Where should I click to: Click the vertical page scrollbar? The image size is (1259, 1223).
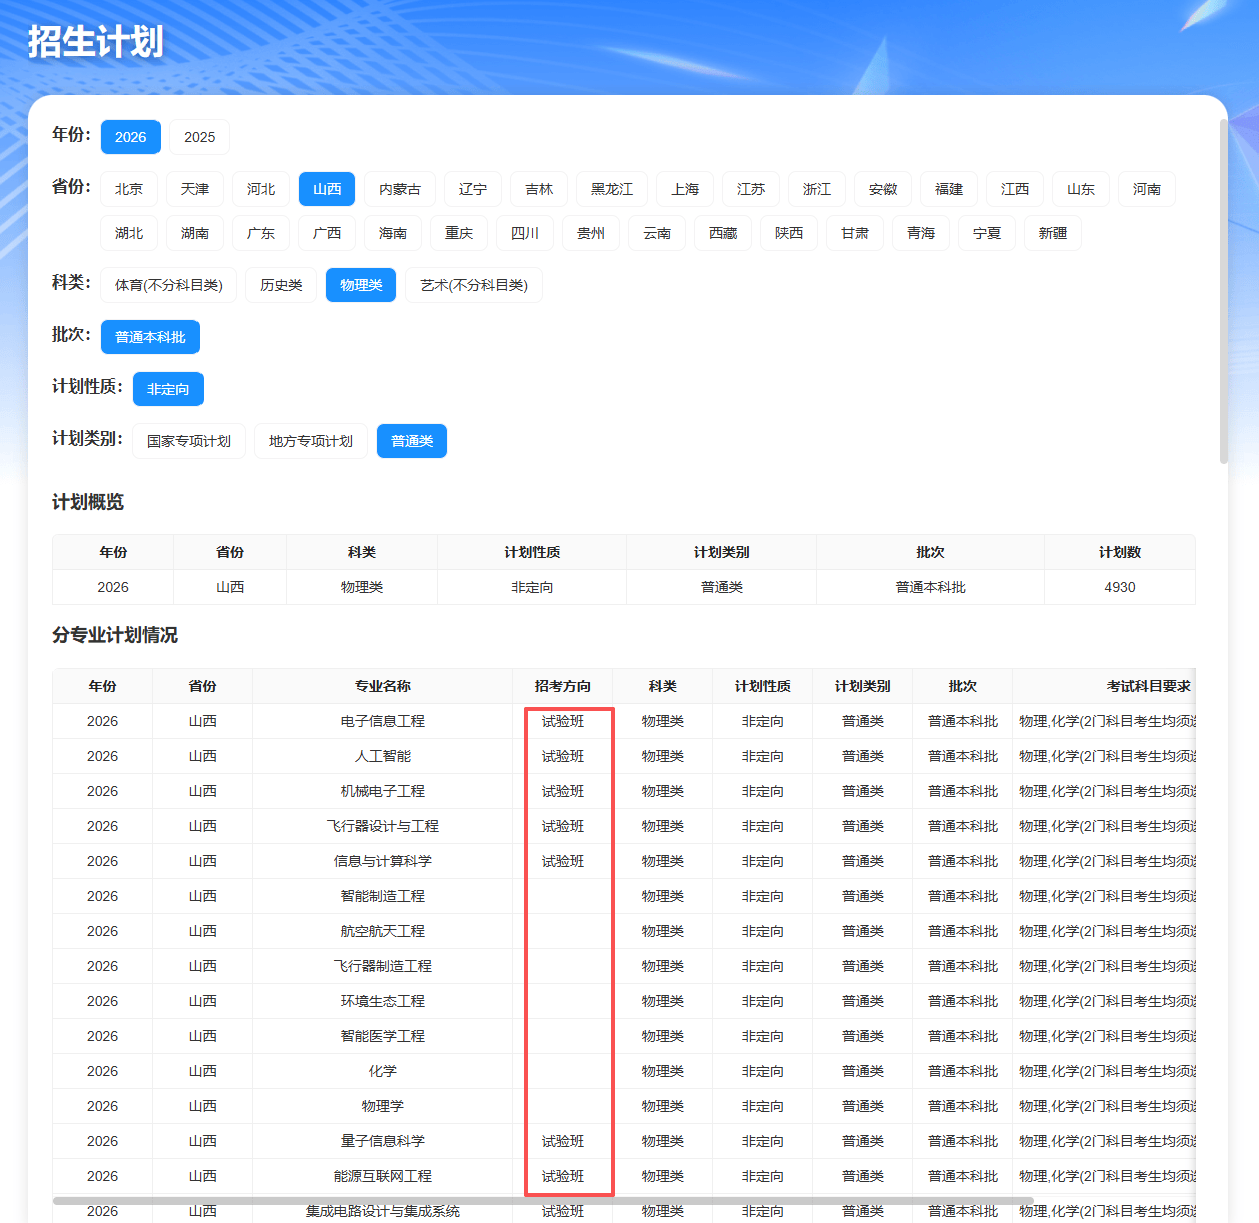(x=1223, y=292)
